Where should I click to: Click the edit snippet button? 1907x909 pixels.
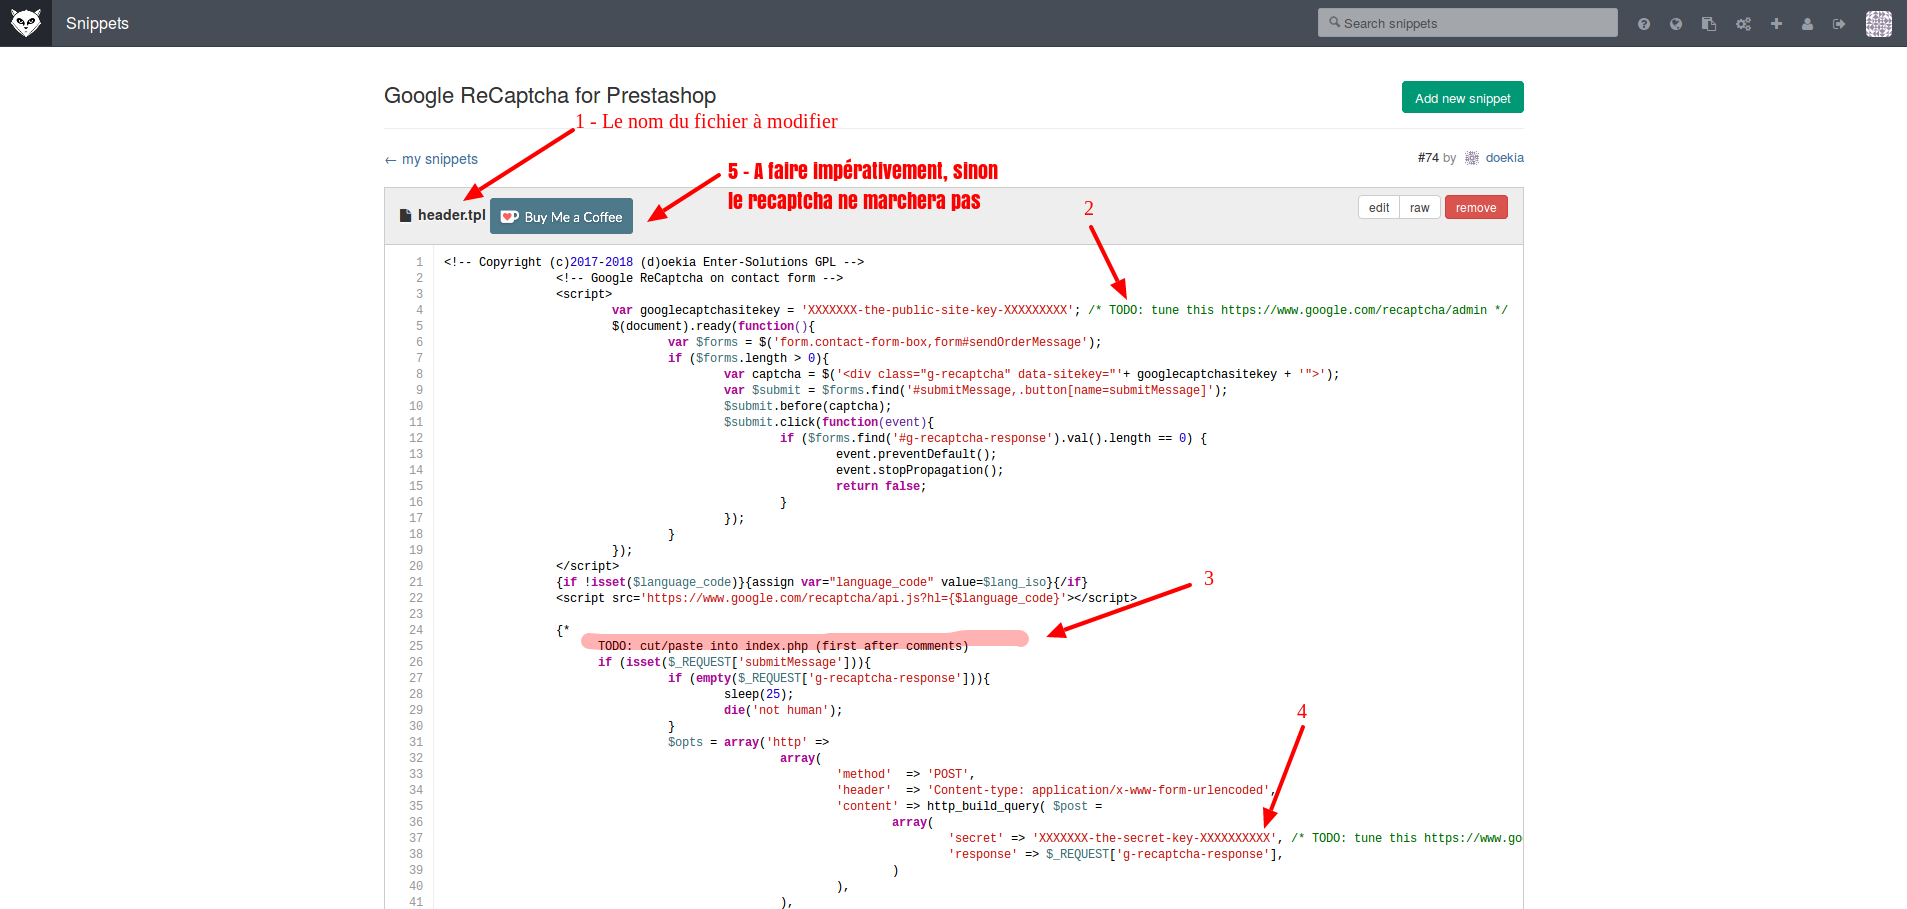[1379, 208]
